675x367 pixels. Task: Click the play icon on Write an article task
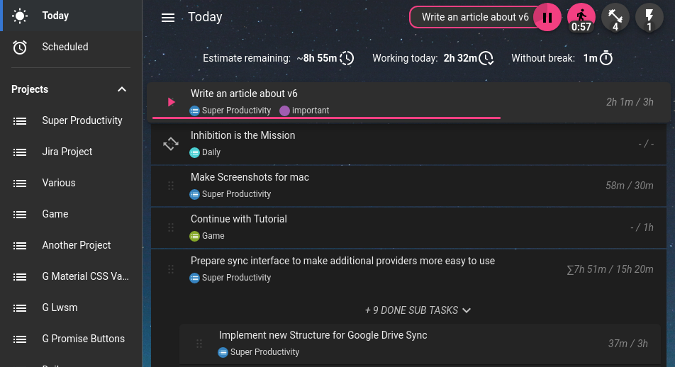[171, 102]
